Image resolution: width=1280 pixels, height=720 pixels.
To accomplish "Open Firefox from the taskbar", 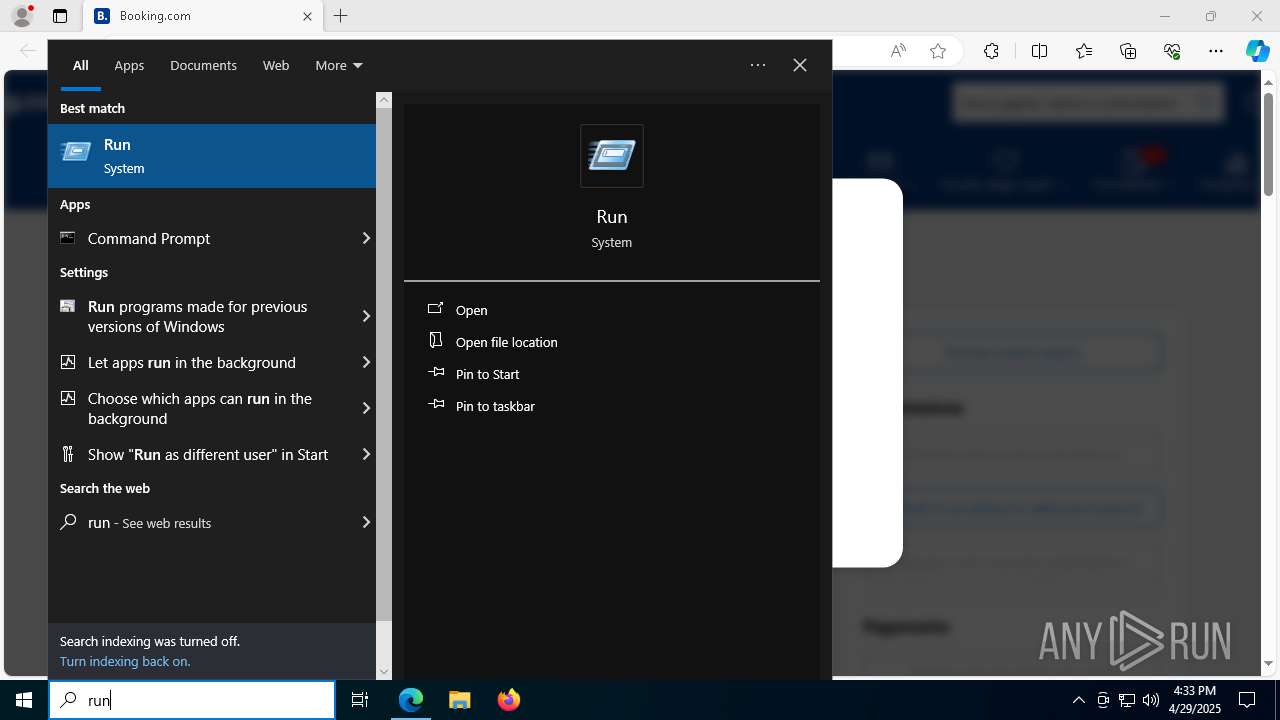I will click(508, 700).
